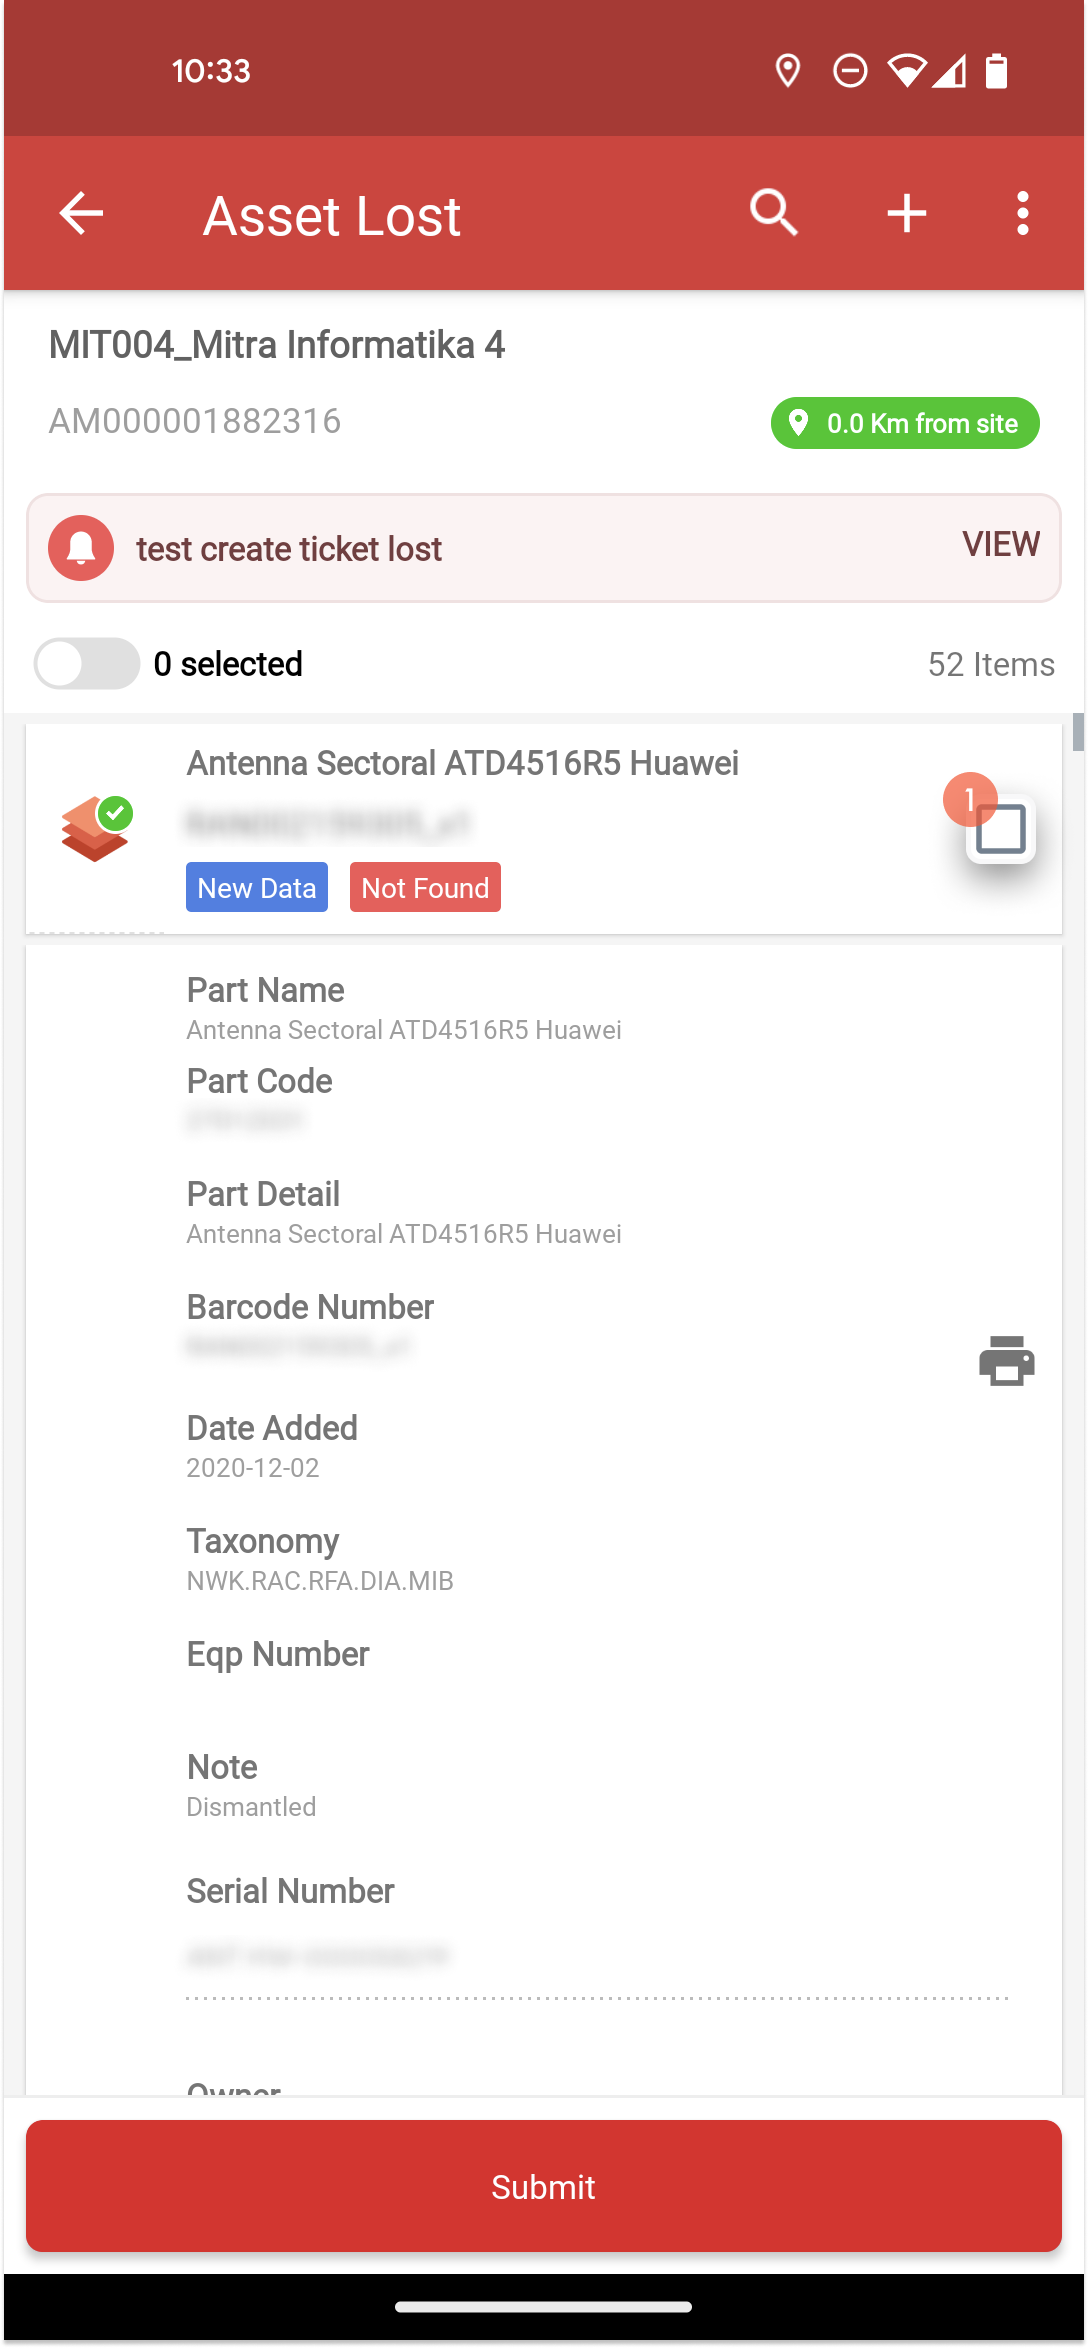This screenshot has width=1088, height=2348.
Task: Toggle the select-all switch
Action: click(87, 663)
